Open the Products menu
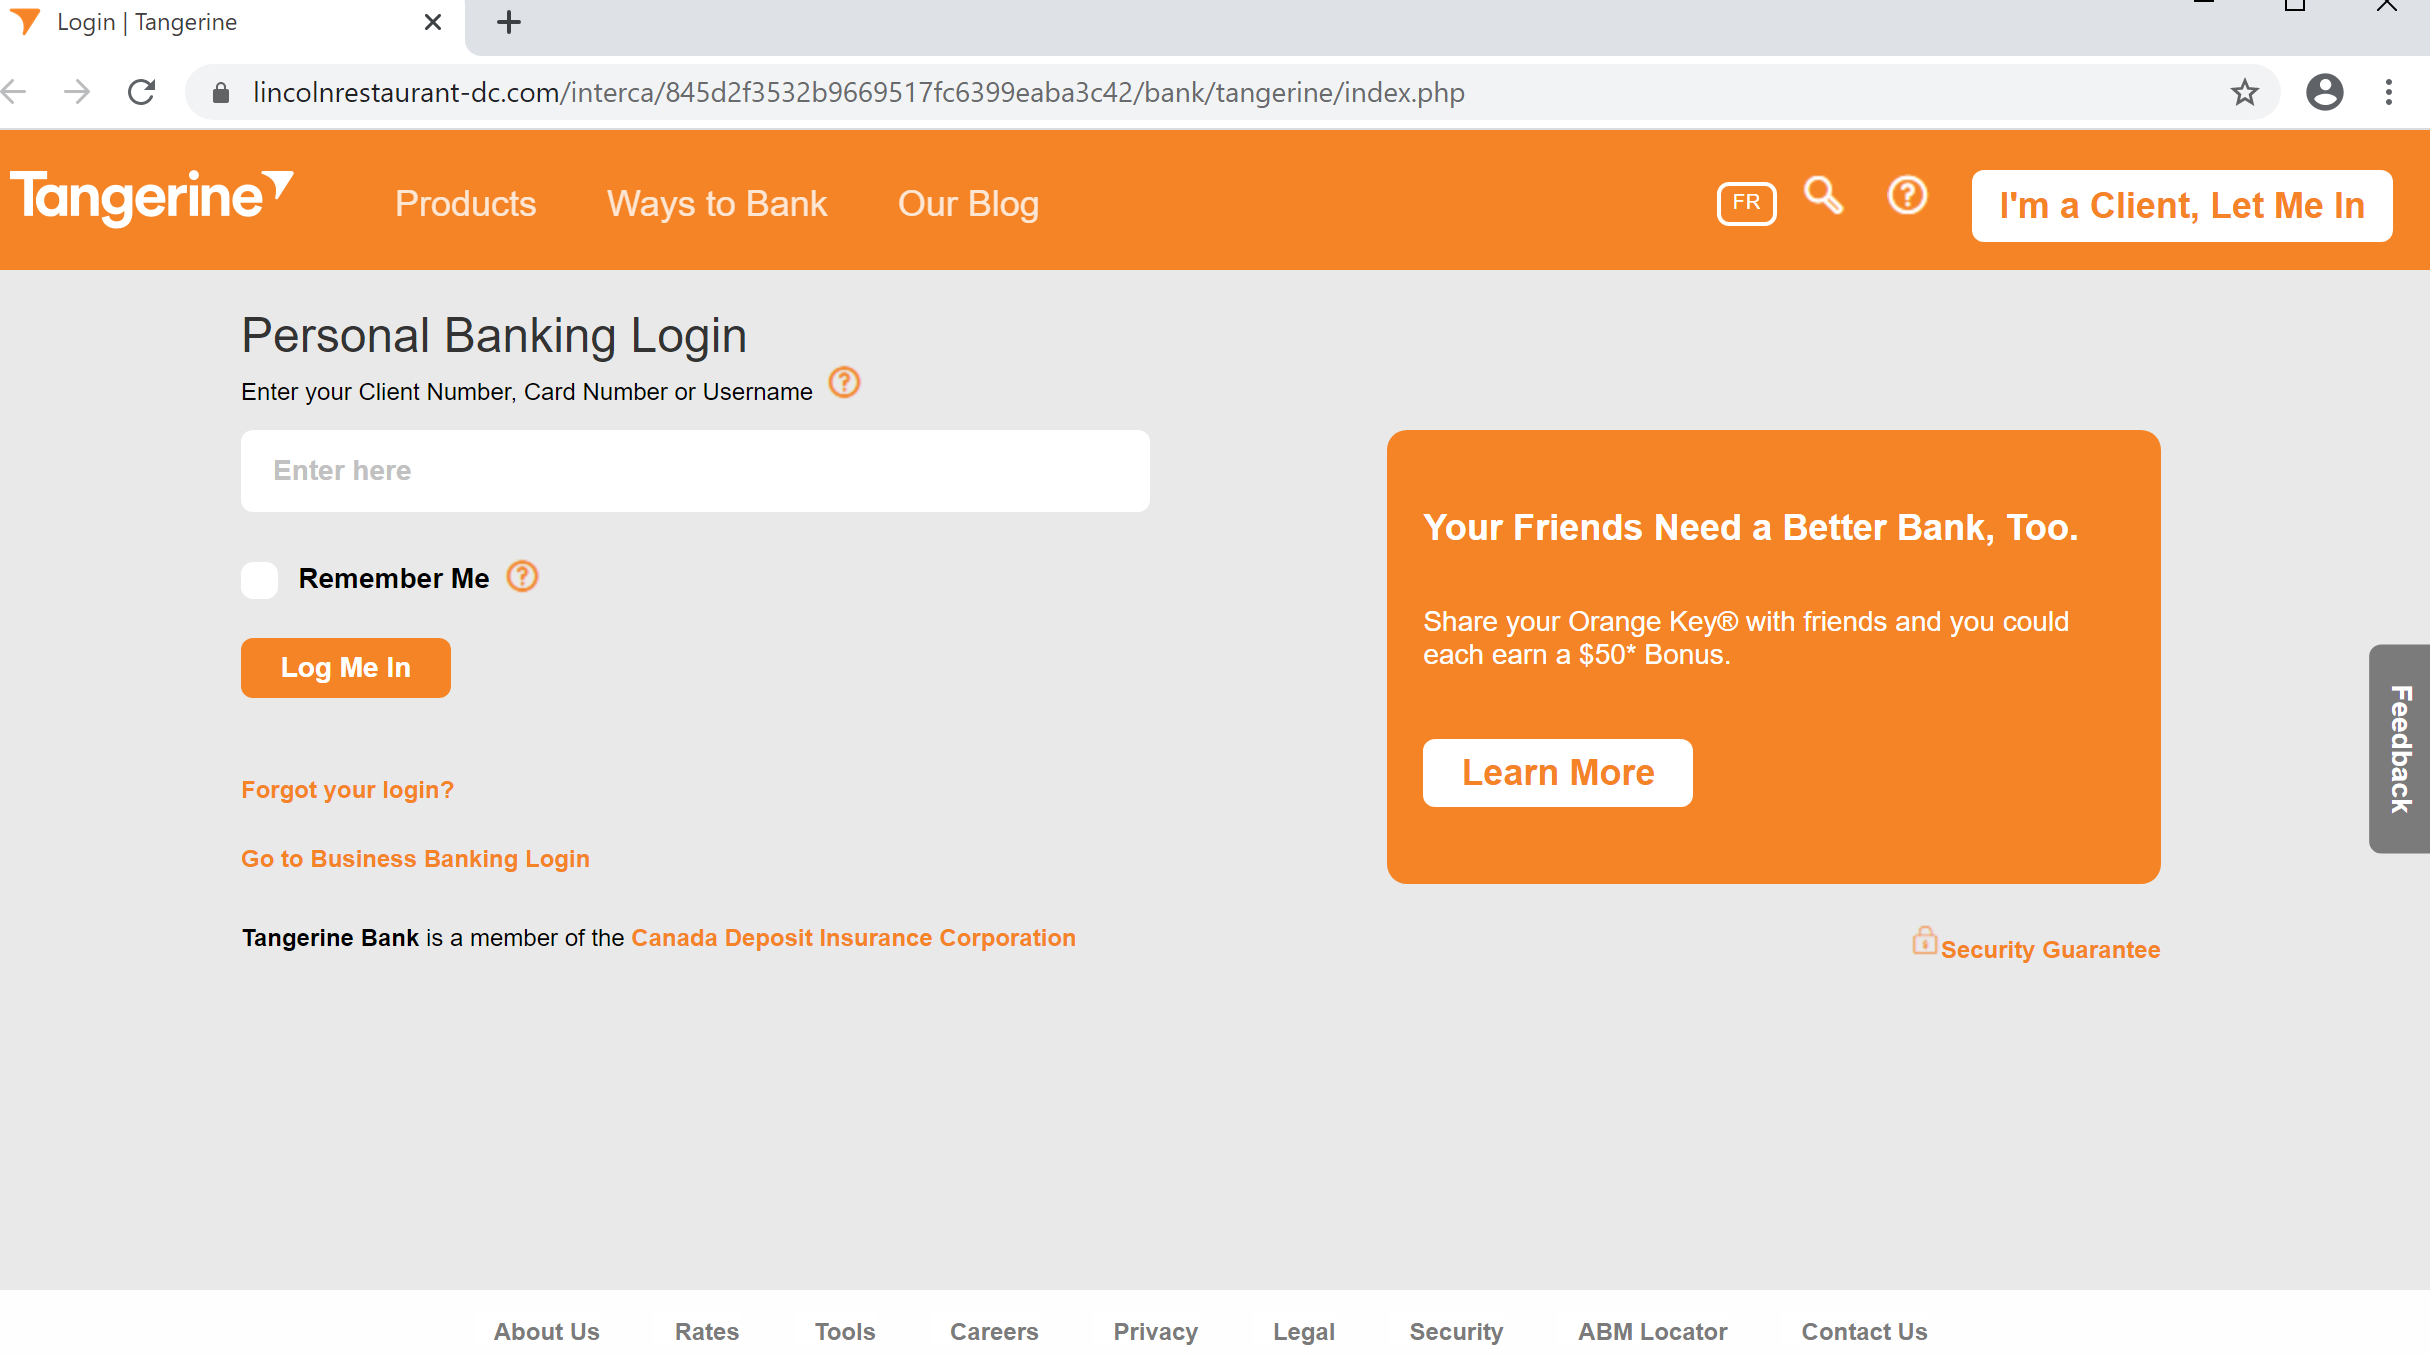The width and height of the screenshot is (2430, 1356). 465,204
